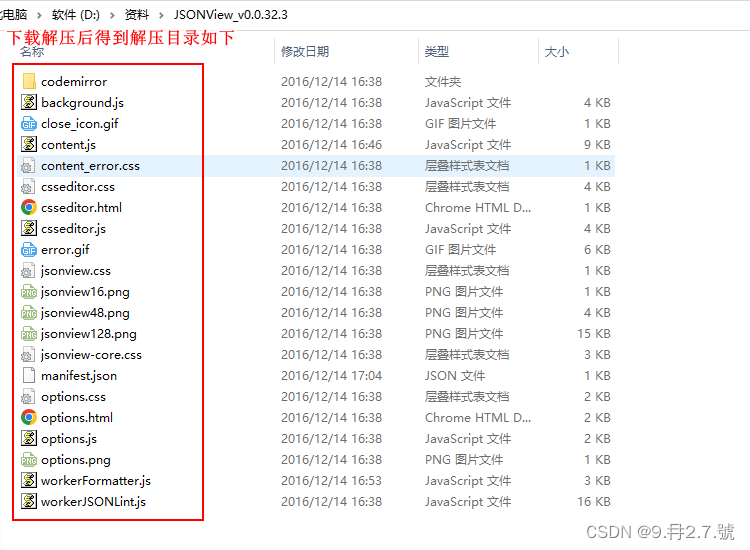Click the 2016/12/14 16:53 date of workerFormatter.js
The width and height of the screenshot is (750, 550).
331,481
